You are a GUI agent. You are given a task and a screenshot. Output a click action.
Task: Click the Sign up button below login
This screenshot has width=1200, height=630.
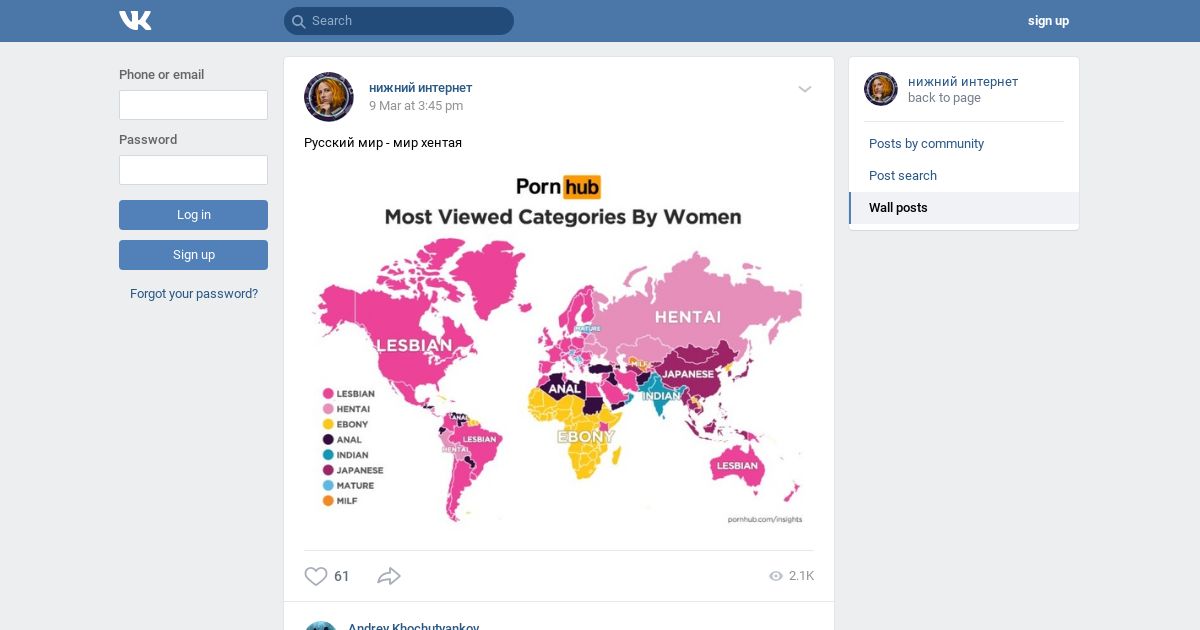193,255
